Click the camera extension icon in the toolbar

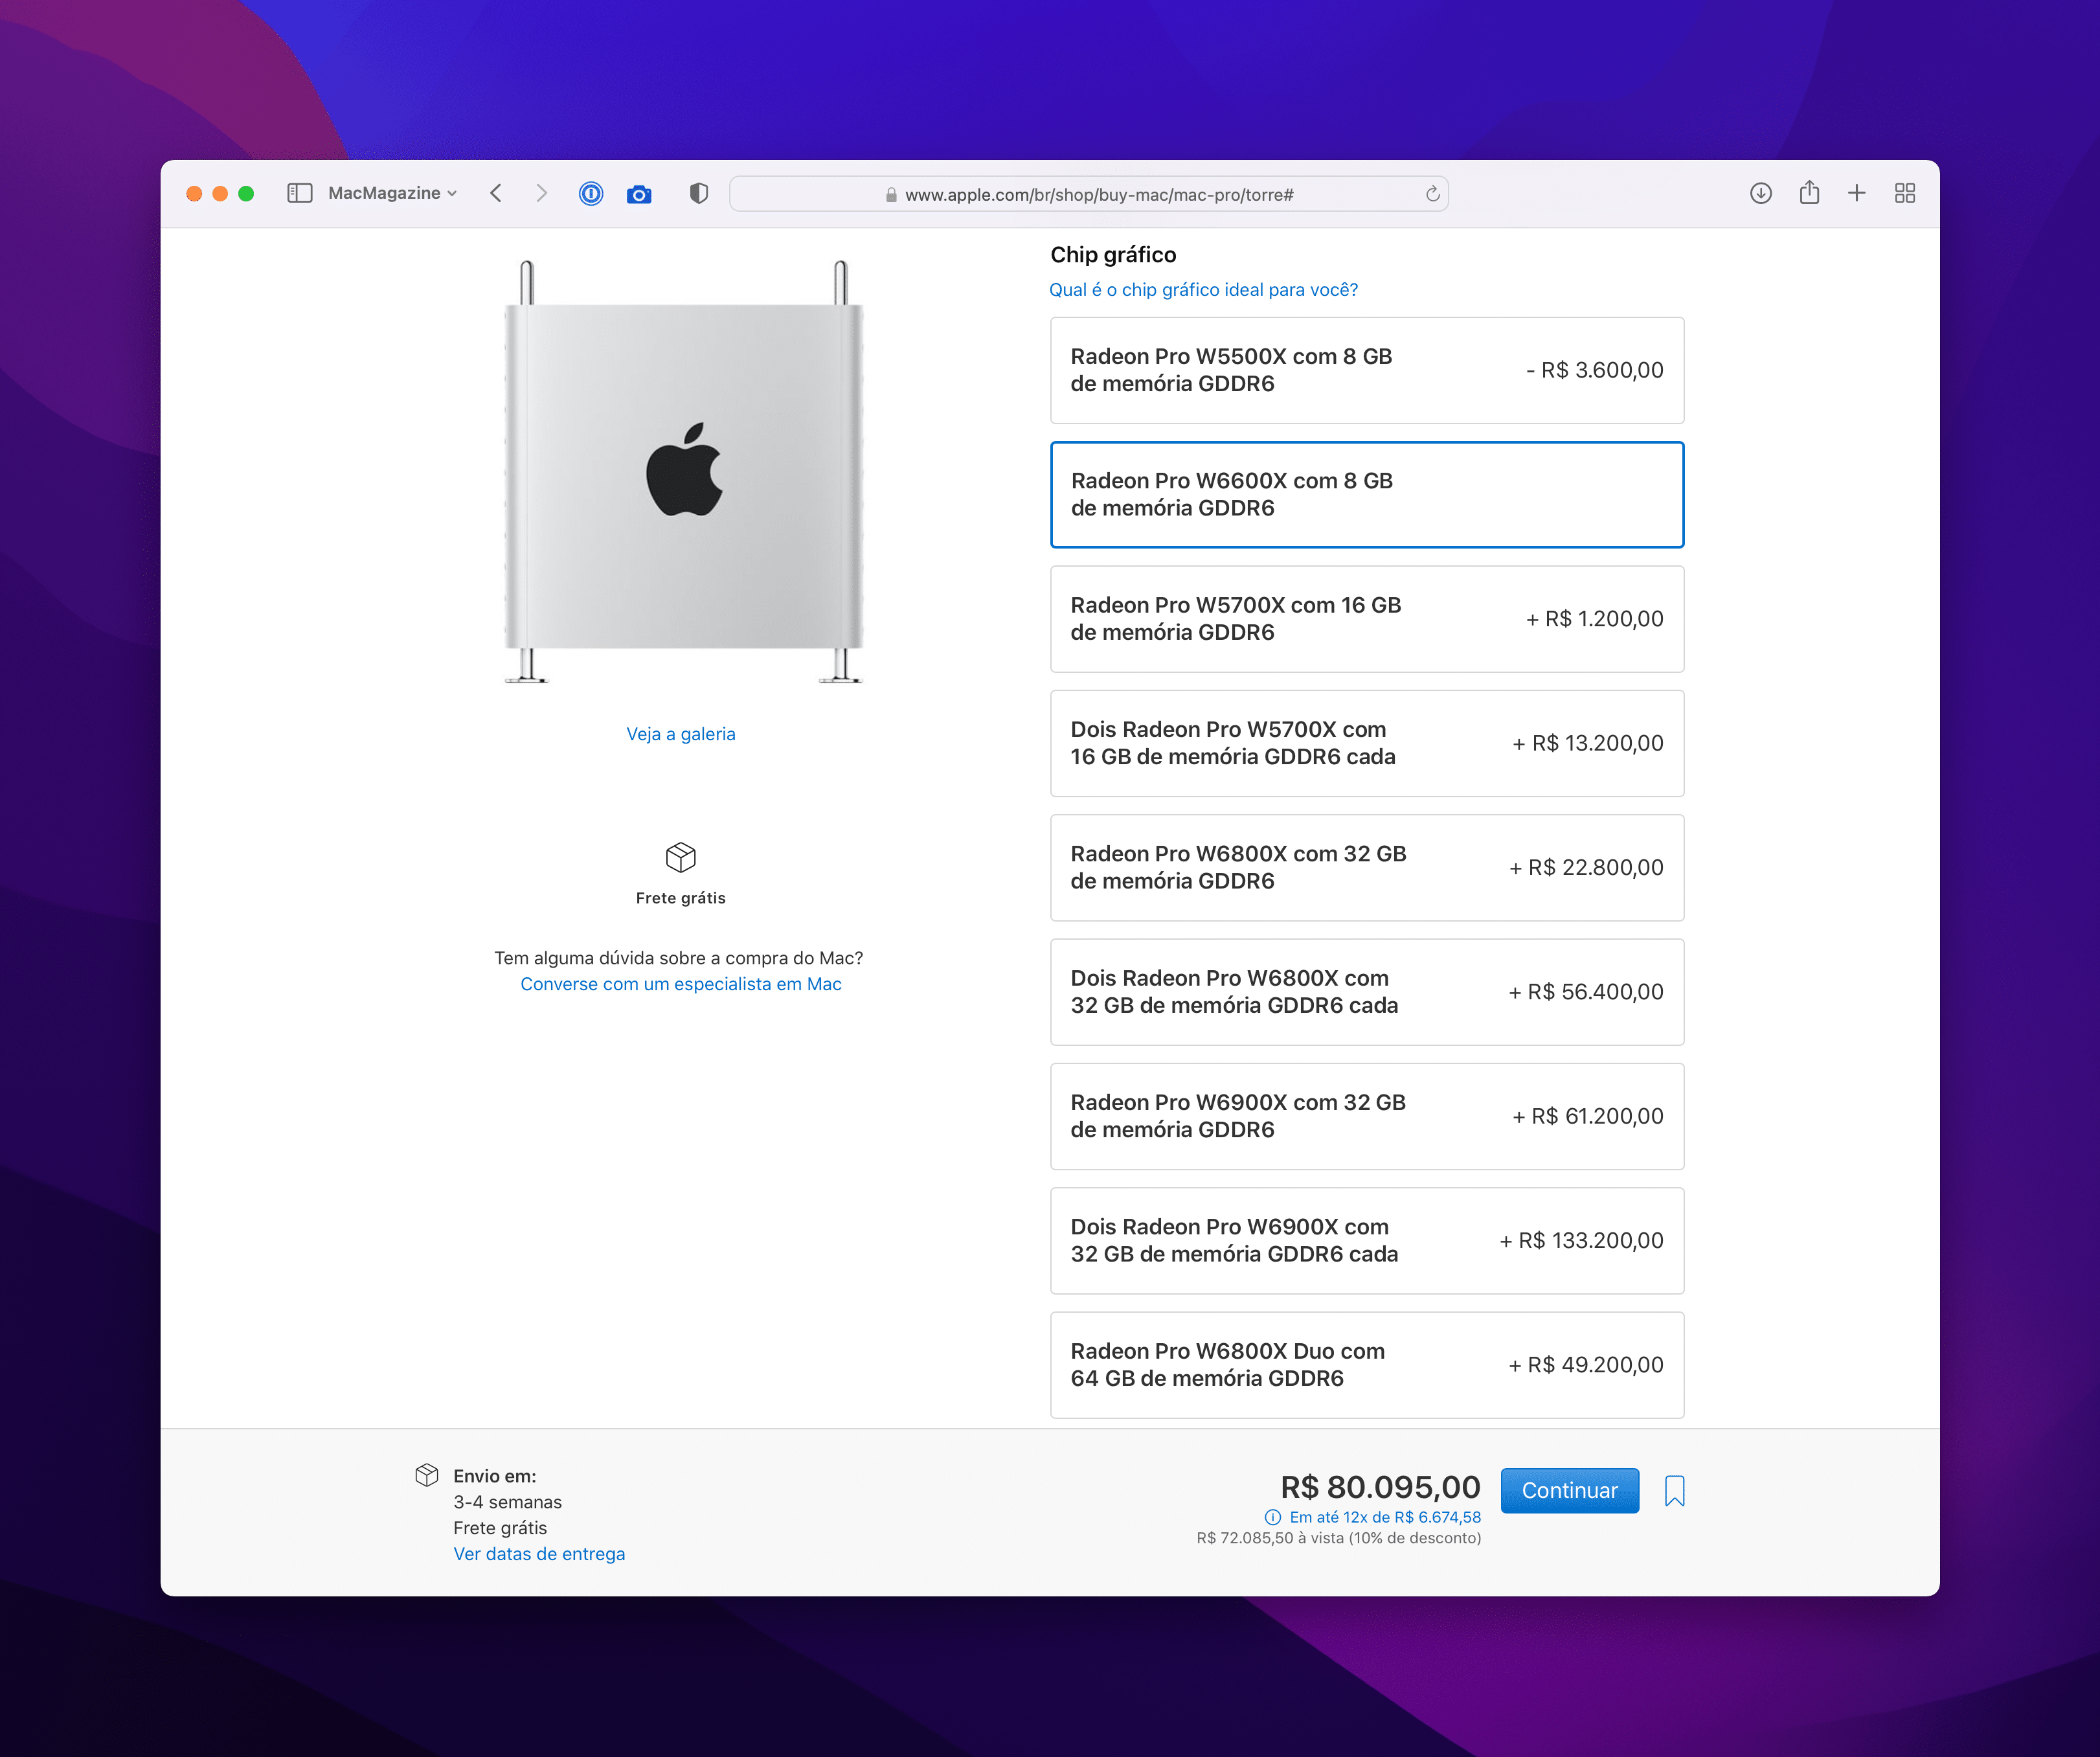(639, 193)
